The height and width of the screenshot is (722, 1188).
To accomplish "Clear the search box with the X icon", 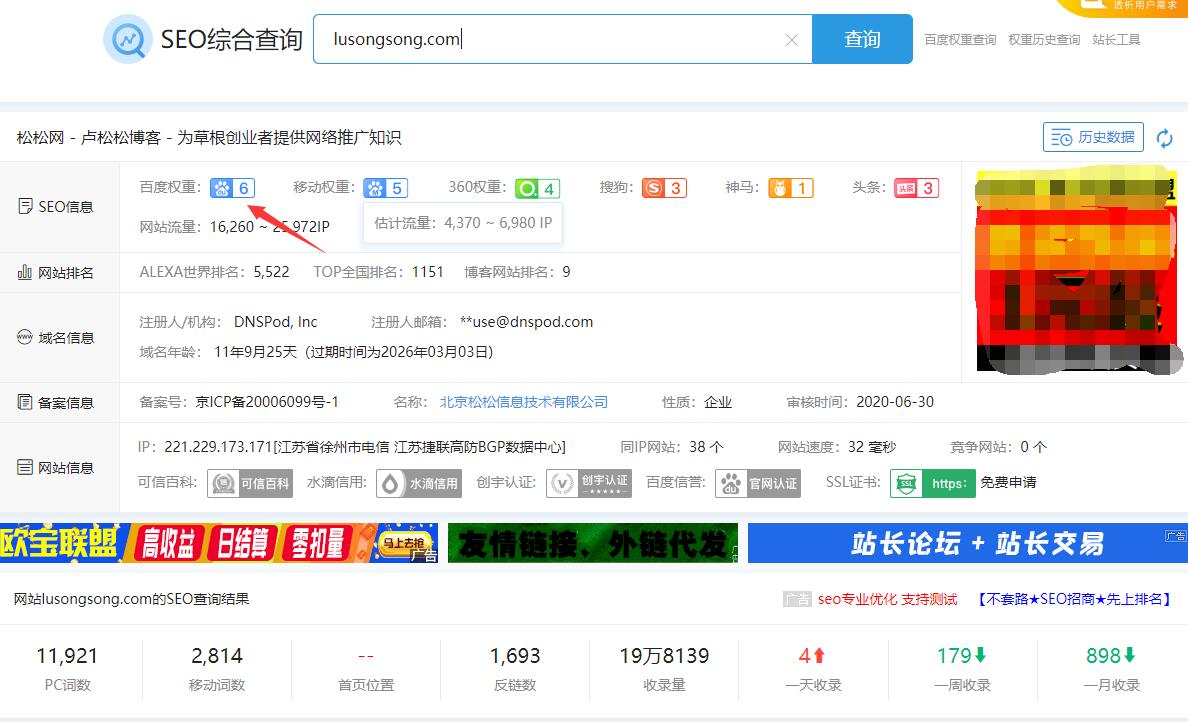I will (x=792, y=39).
